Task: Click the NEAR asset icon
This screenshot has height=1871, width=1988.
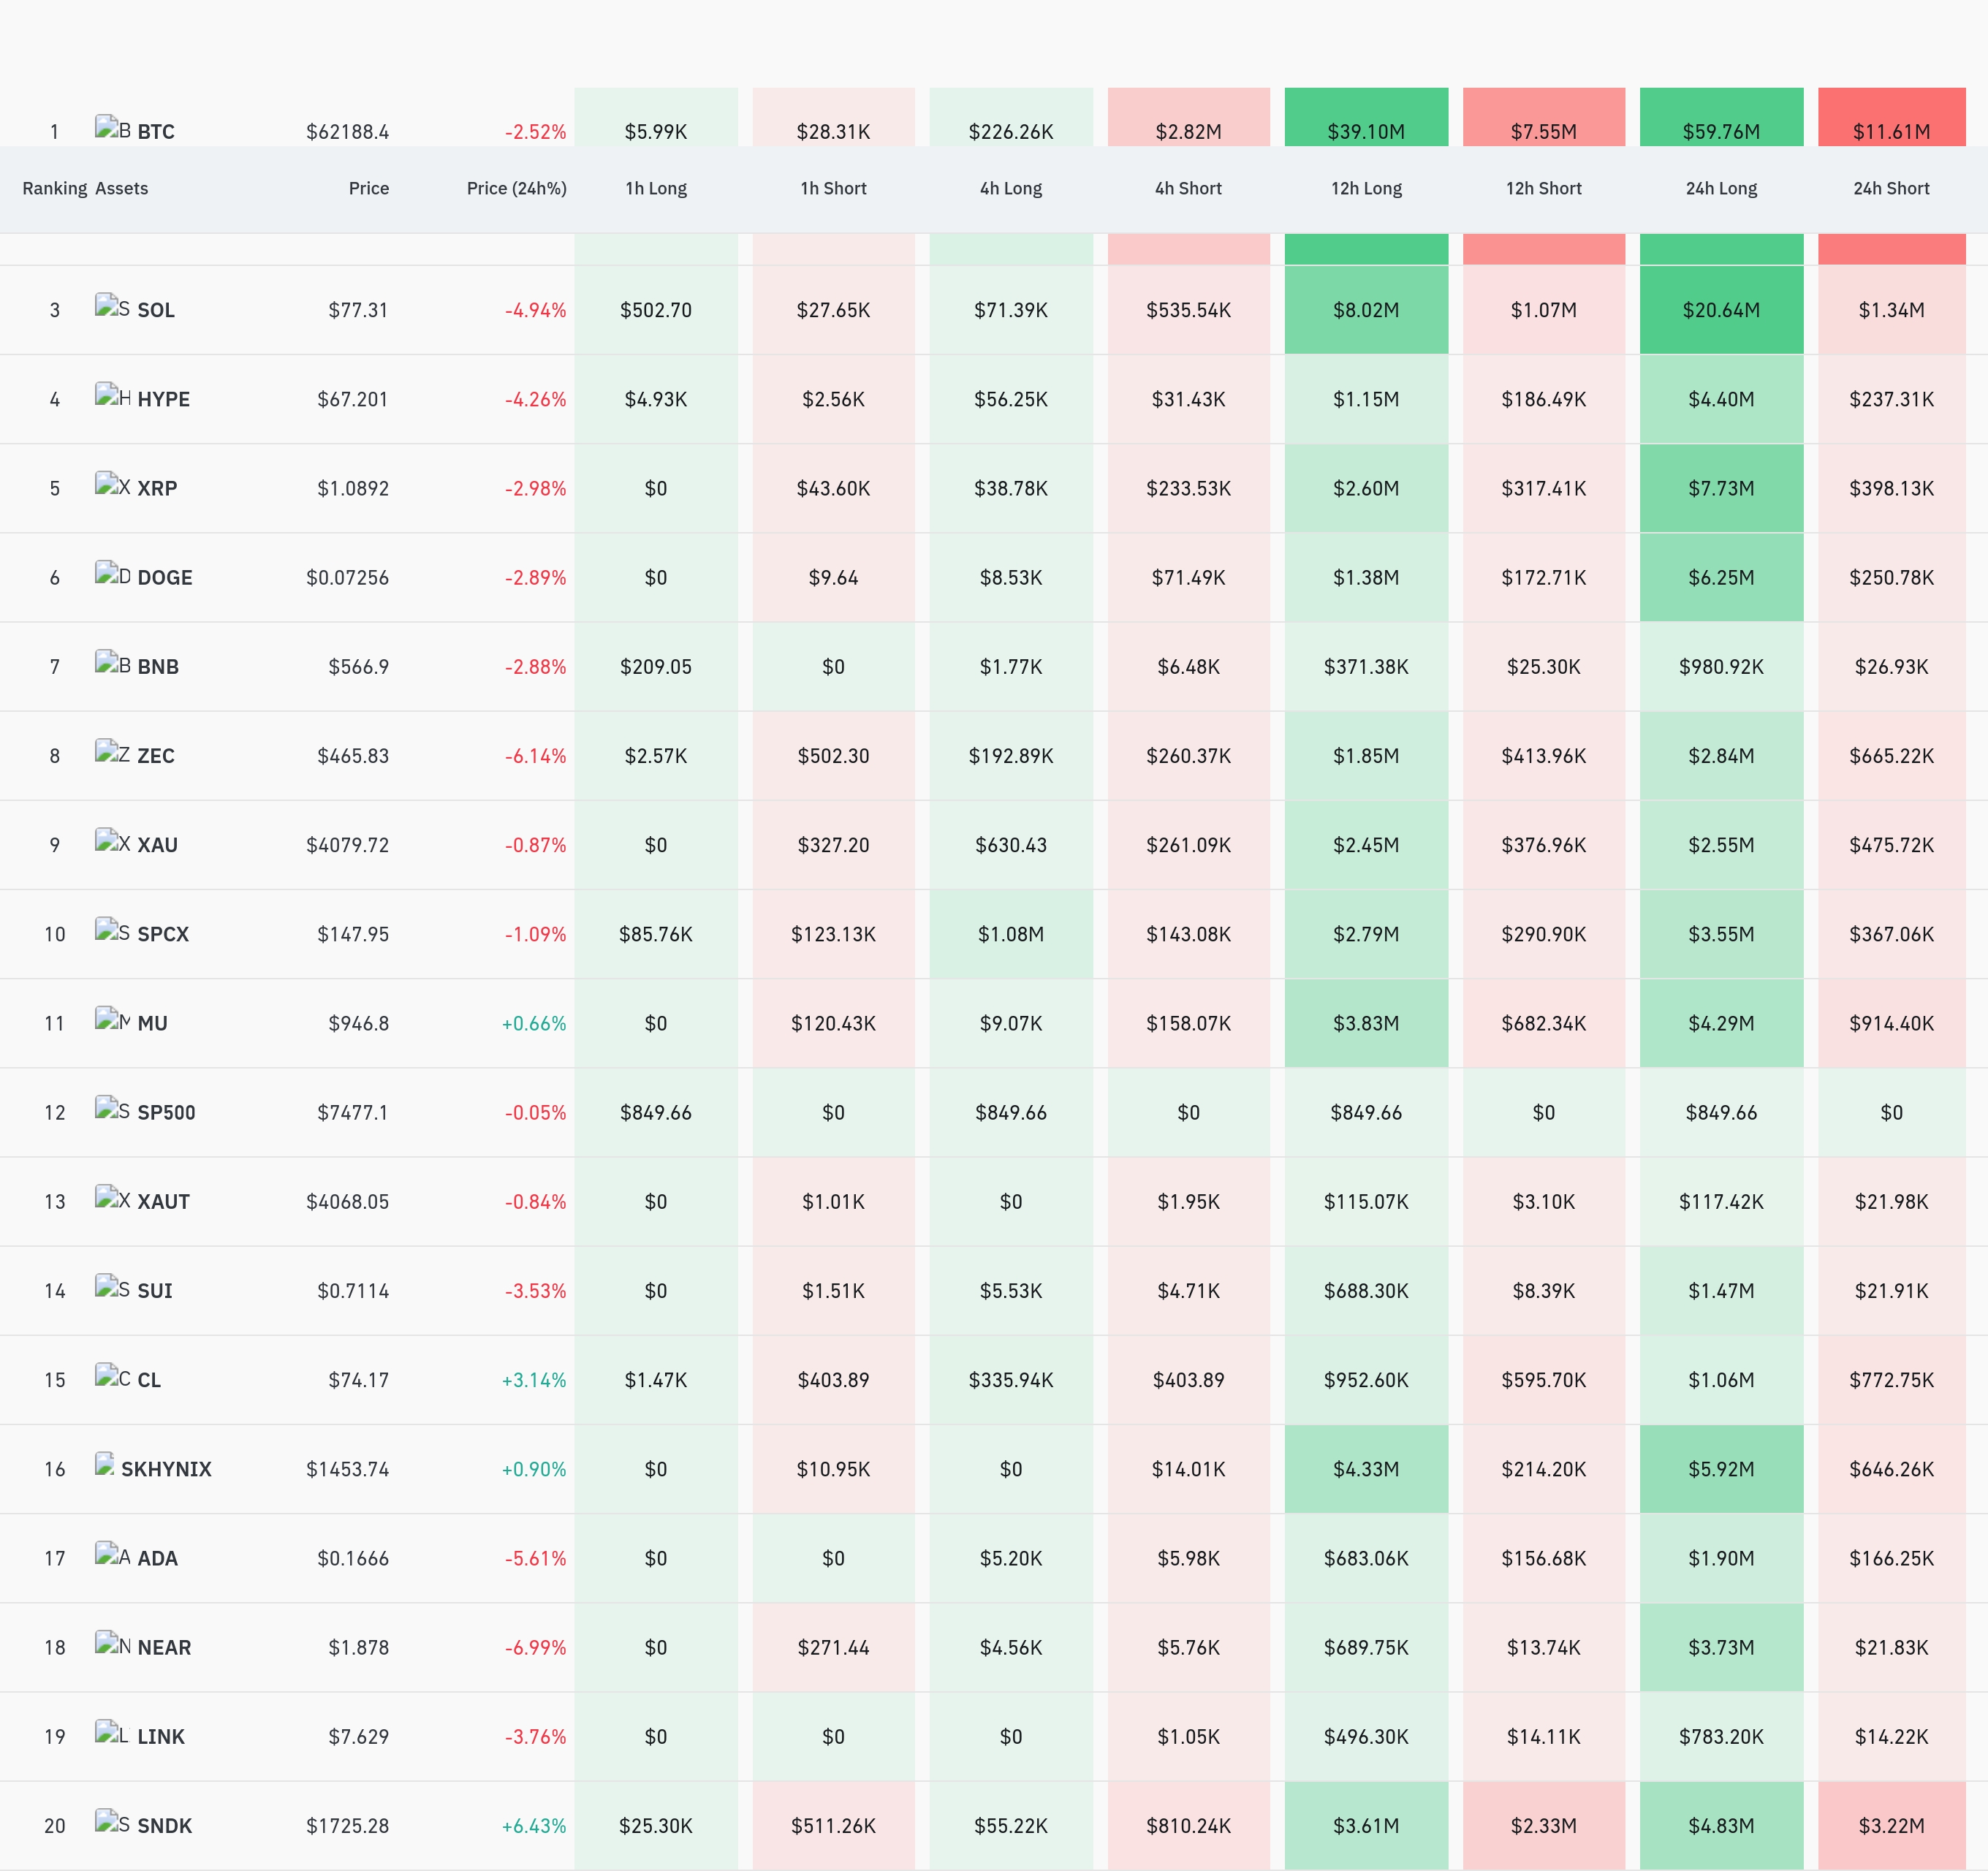Action: tap(112, 1644)
